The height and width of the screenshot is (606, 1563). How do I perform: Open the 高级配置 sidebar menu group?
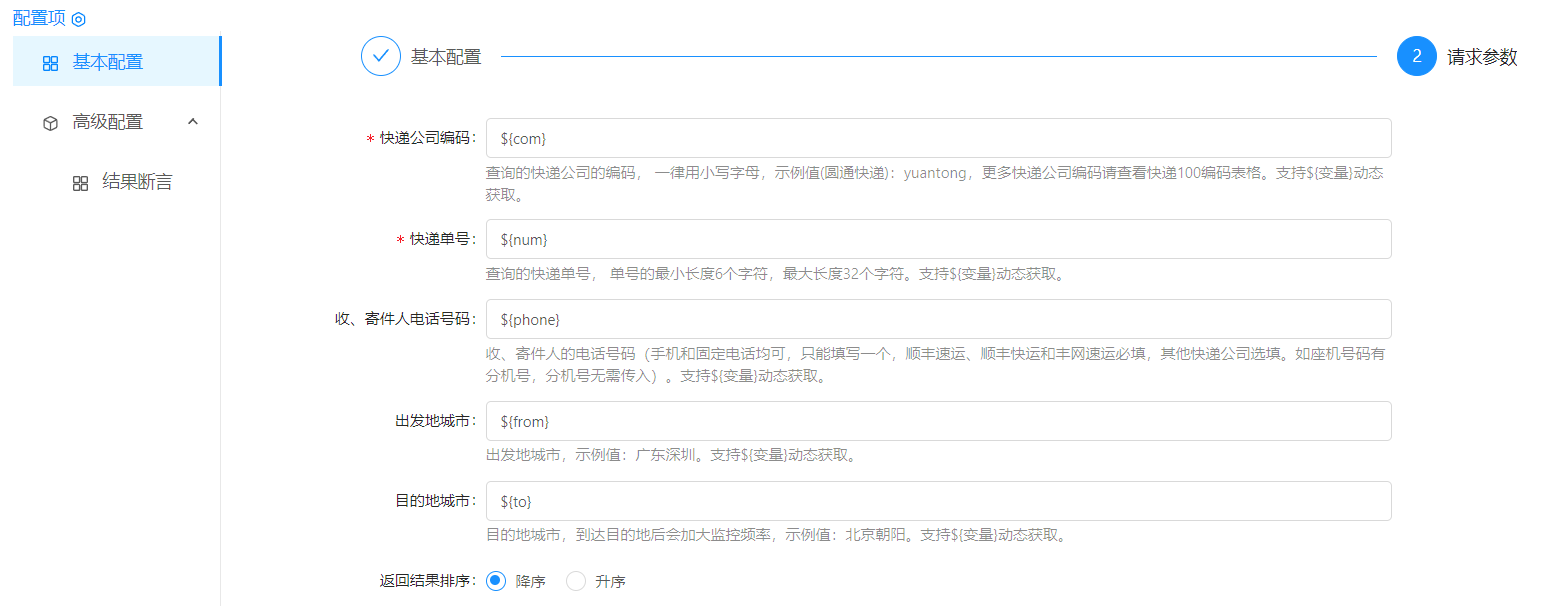click(x=108, y=122)
